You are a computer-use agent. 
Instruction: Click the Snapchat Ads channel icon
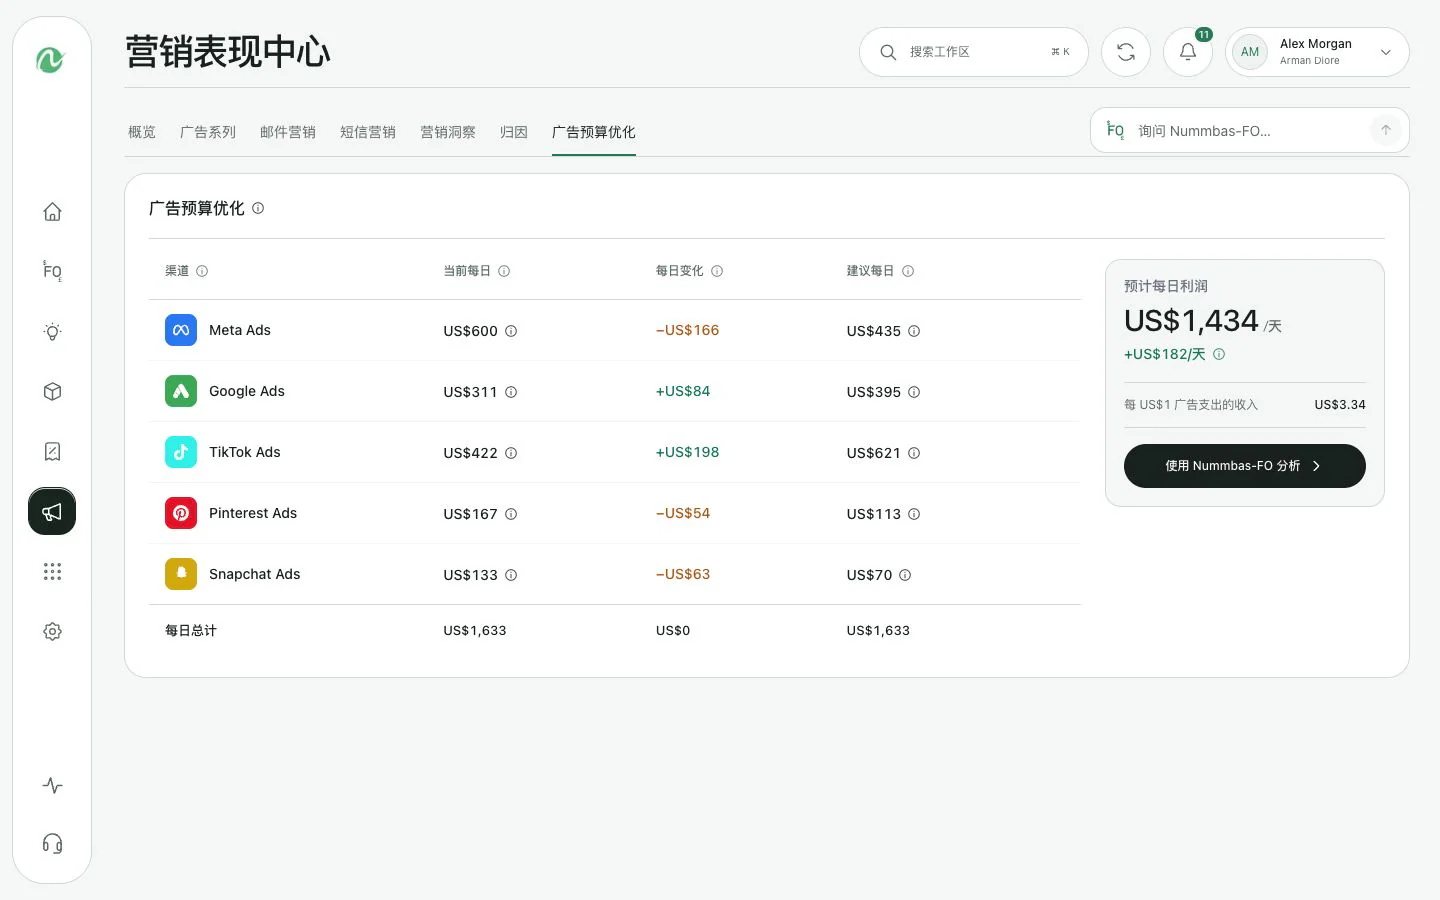click(181, 574)
